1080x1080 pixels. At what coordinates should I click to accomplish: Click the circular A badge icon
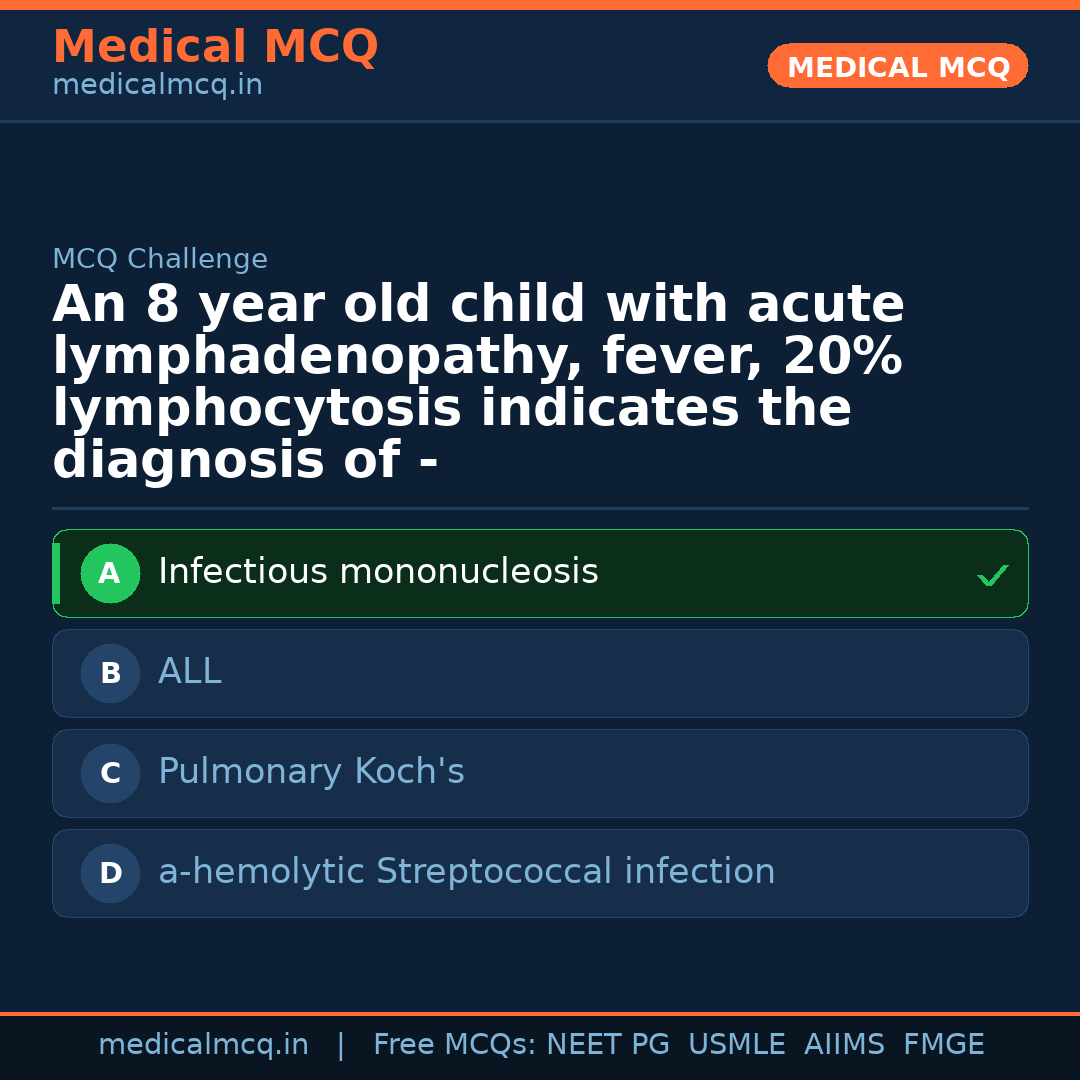(110, 573)
